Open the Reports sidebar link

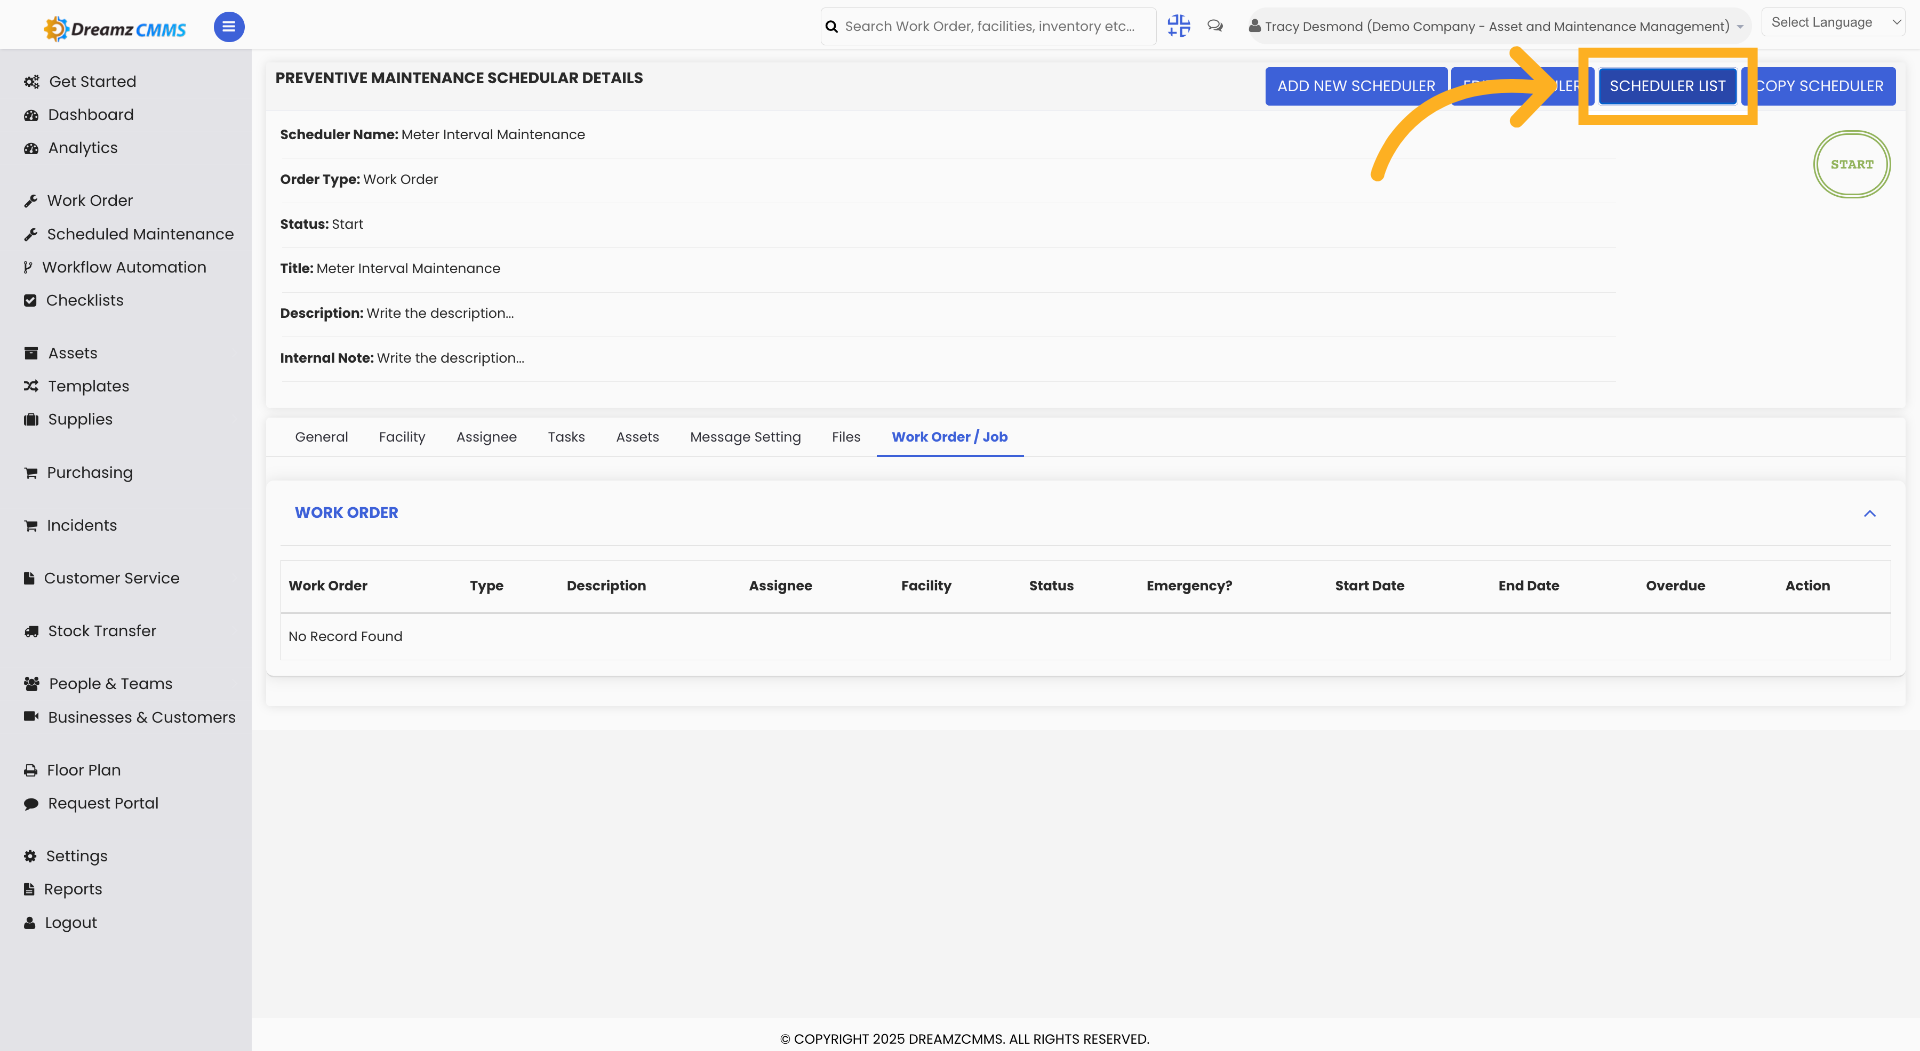pyautogui.click(x=73, y=889)
